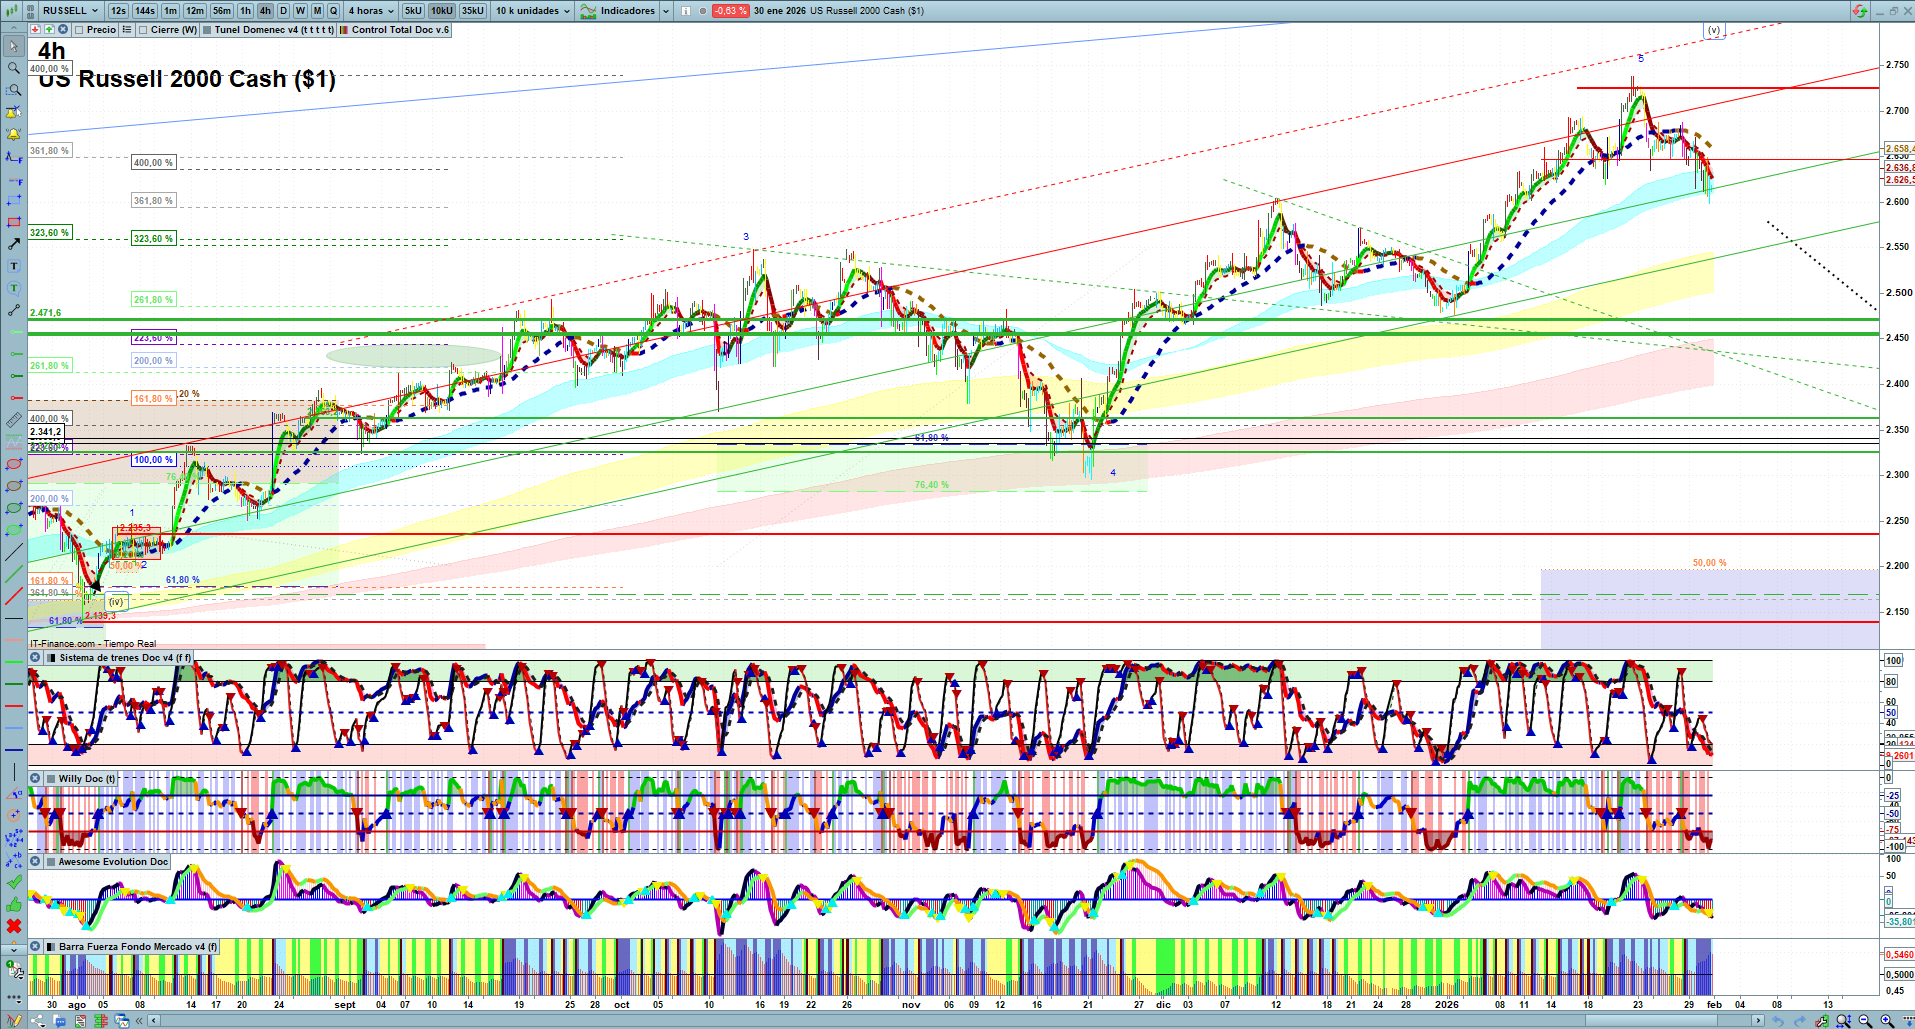Switch to the 1h timeframe
Image resolution: width=1915 pixels, height=1029 pixels.
click(245, 11)
